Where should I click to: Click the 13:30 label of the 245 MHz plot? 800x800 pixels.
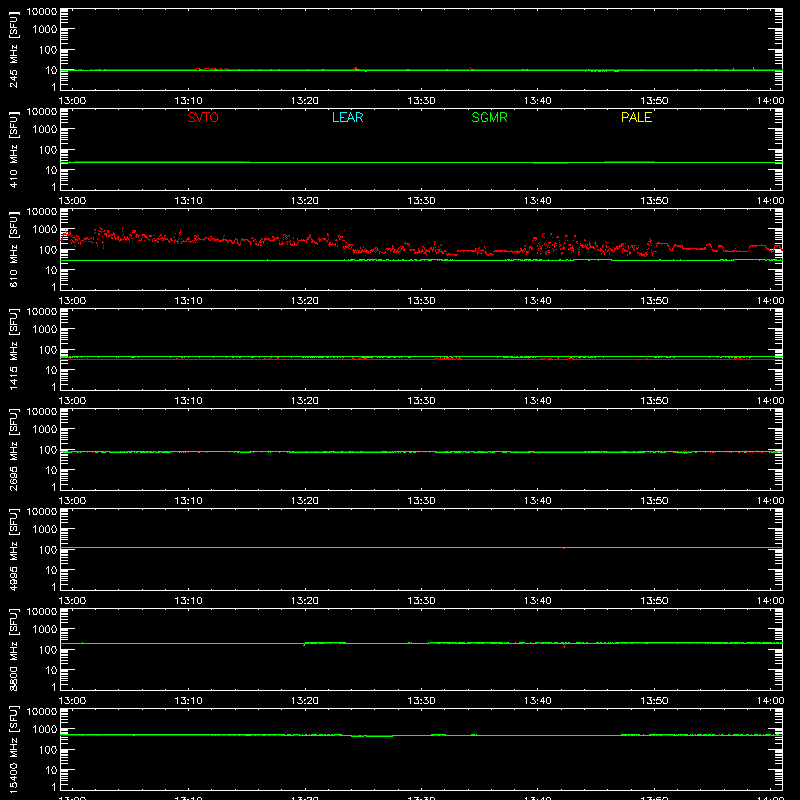[421, 101]
